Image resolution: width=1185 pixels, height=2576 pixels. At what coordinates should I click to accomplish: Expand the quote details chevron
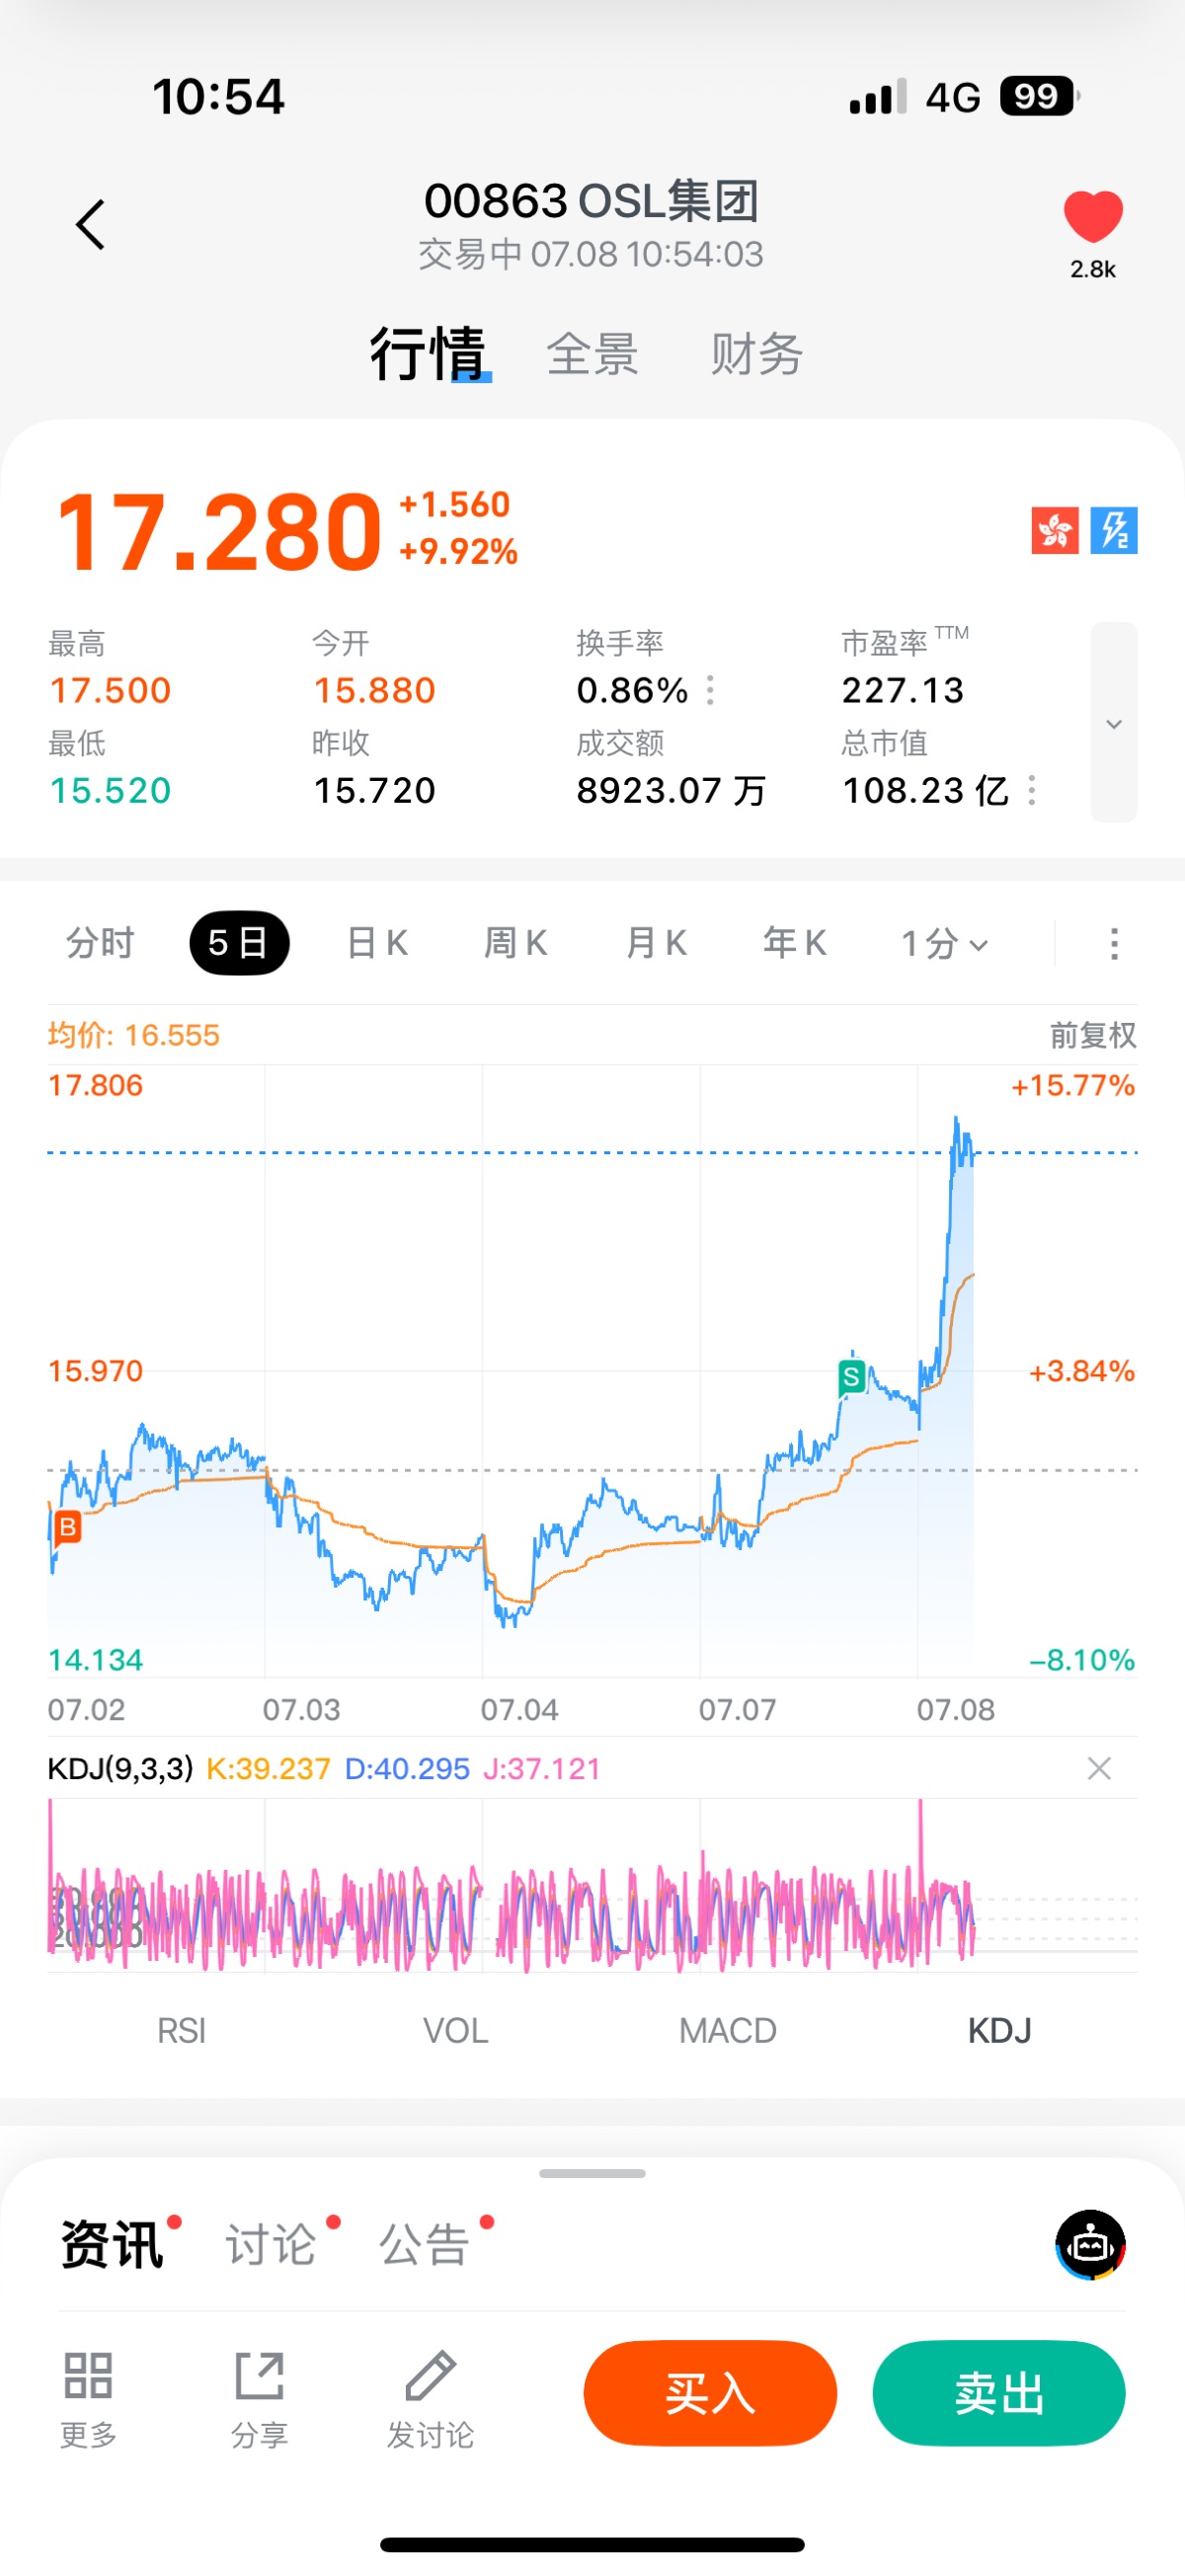(x=1113, y=723)
